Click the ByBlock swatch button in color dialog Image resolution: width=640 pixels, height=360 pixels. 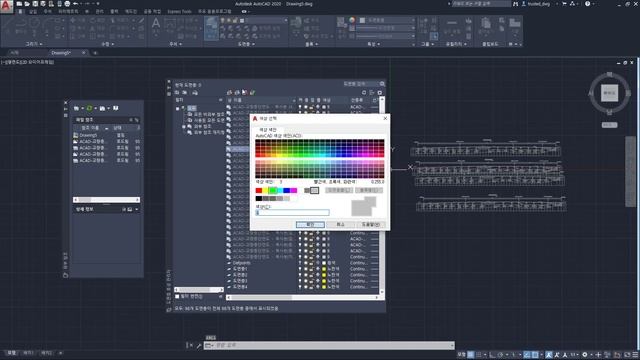pos(369,190)
